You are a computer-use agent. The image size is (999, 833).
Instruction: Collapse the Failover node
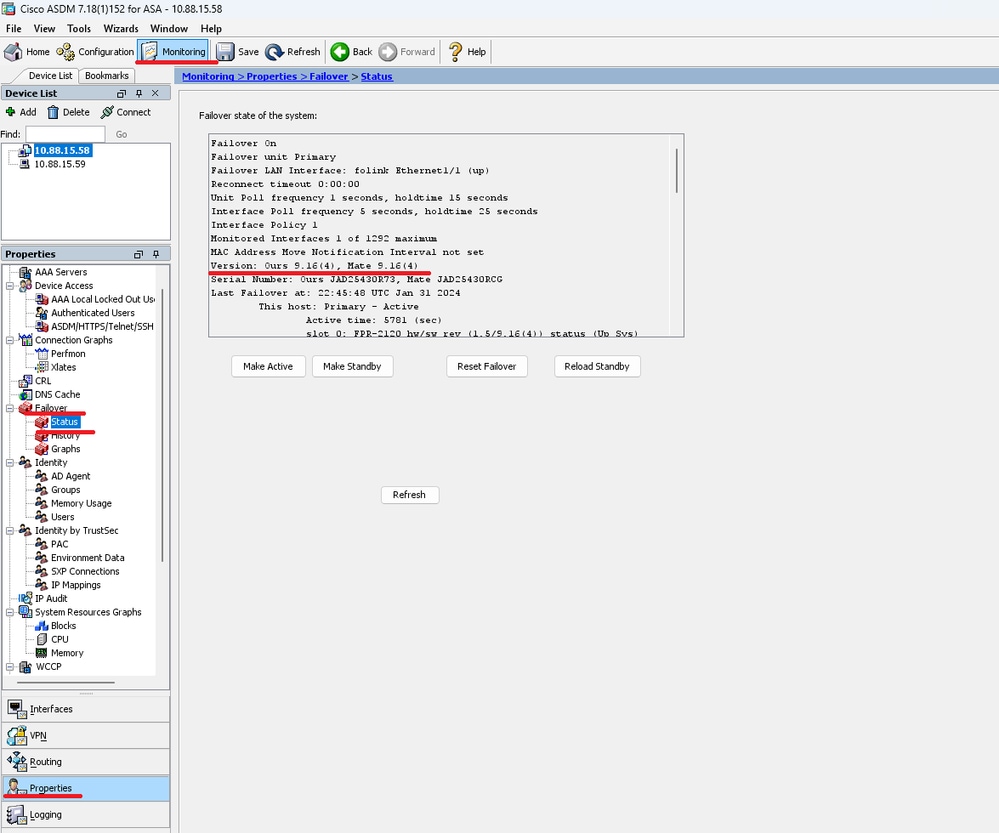pos(10,408)
